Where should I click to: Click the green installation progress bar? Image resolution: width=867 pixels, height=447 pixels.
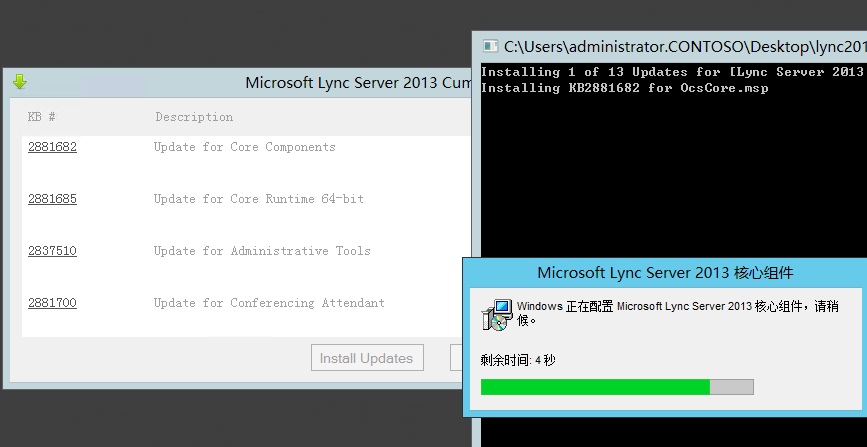coord(617,387)
